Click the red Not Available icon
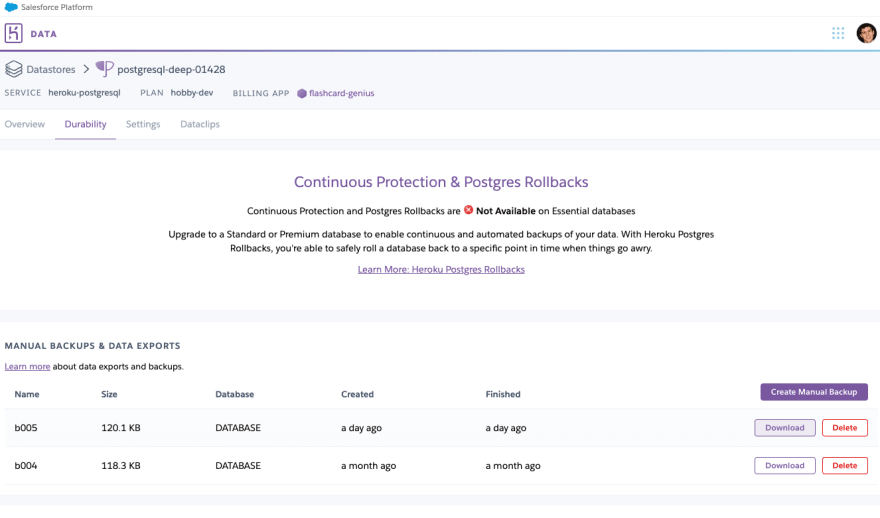This screenshot has height=518, width=880. point(469,210)
